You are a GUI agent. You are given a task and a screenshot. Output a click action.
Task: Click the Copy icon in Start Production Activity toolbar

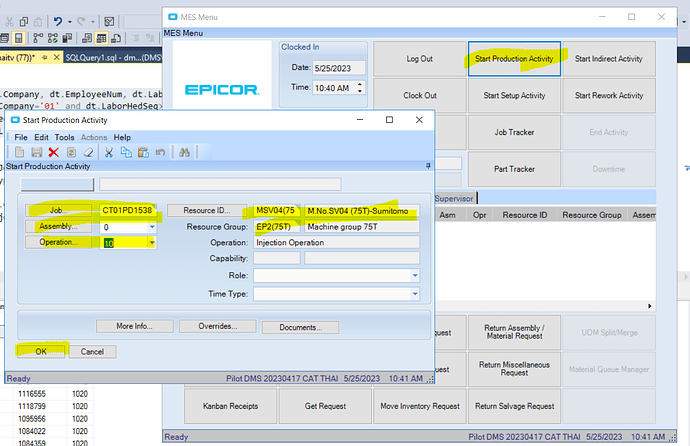pyautogui.click(x=126, y=152)
